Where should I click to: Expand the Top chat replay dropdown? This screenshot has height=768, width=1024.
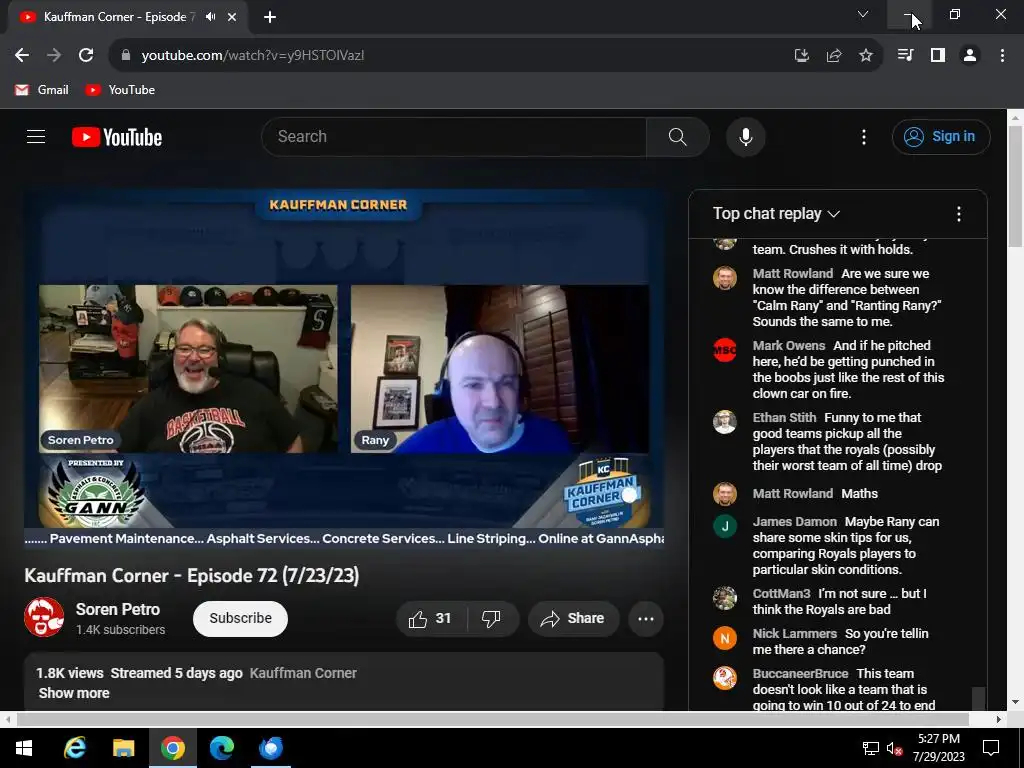click(x=776, y=214)
